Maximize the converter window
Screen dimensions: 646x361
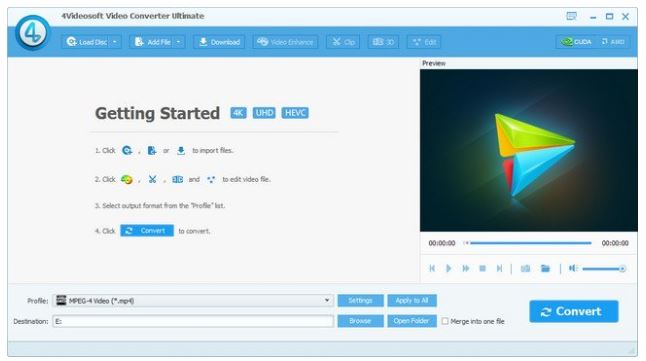tap(609, 16)
